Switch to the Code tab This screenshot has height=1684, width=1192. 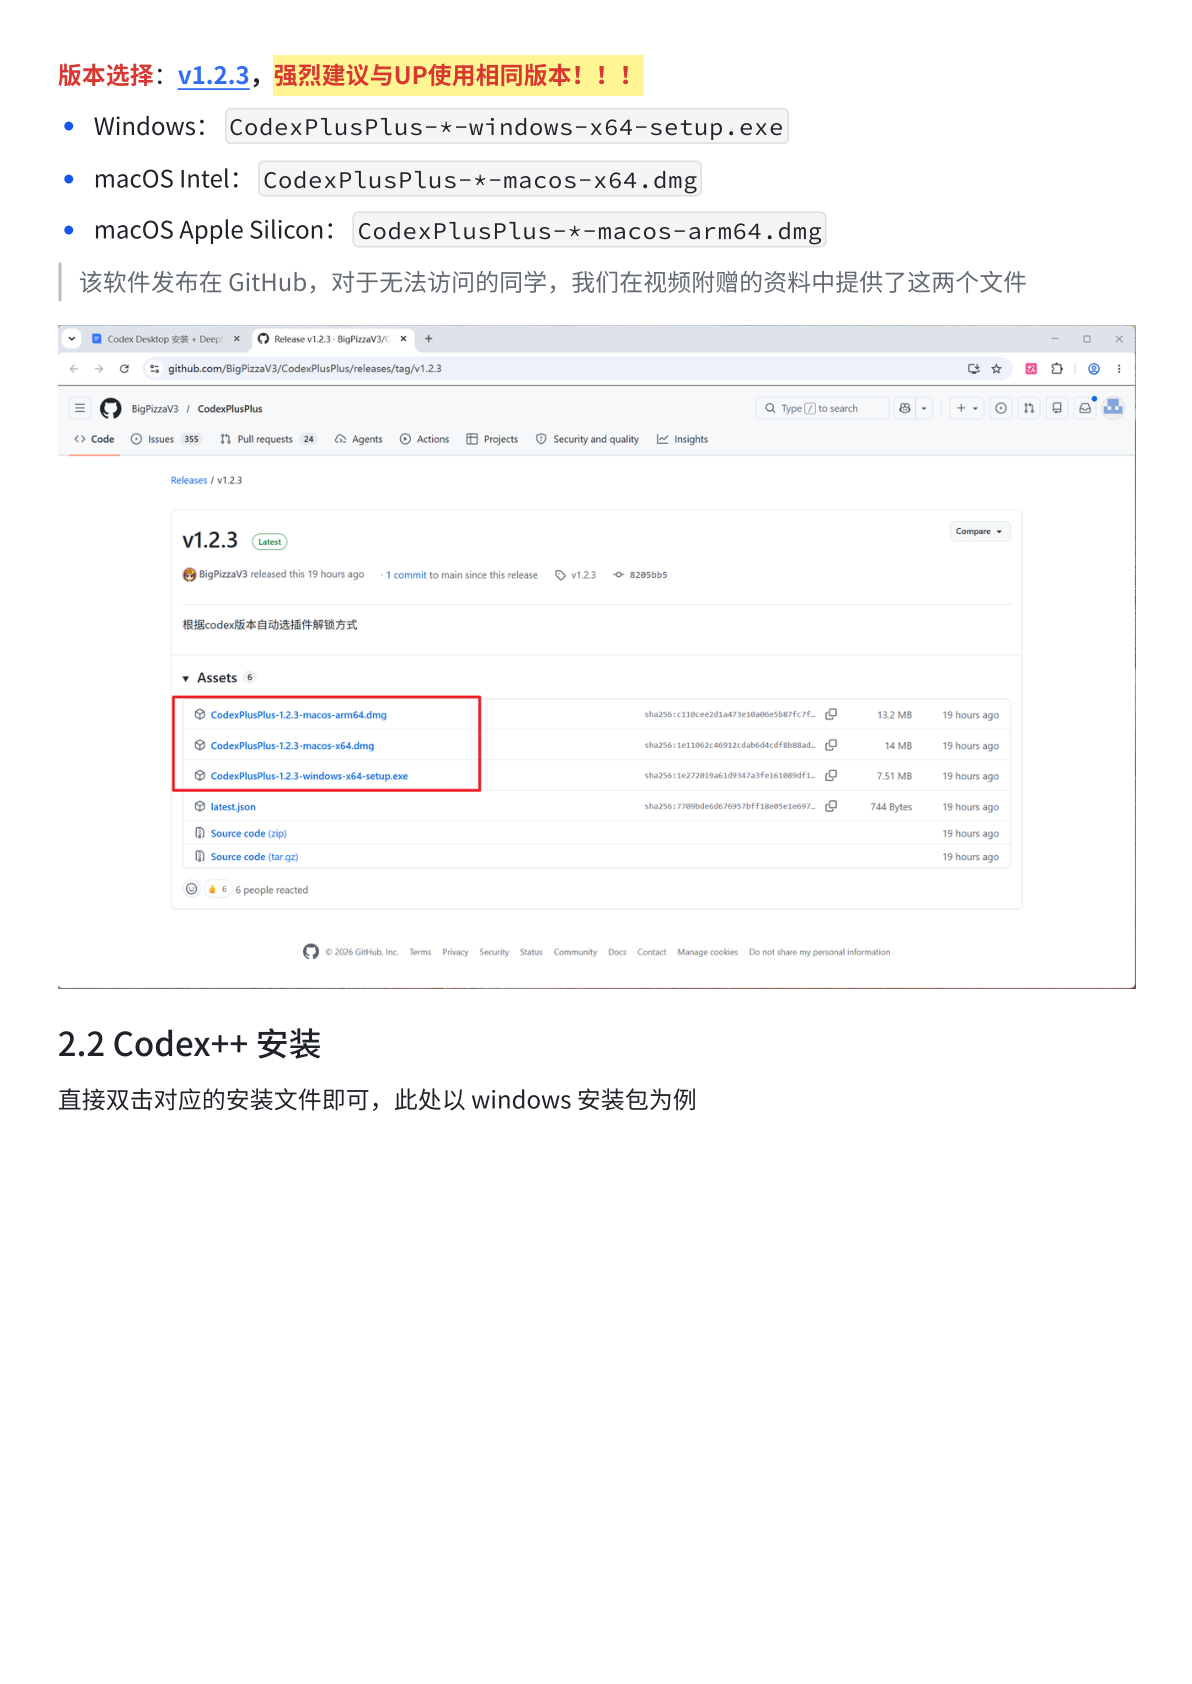click(x=94, y=439)
